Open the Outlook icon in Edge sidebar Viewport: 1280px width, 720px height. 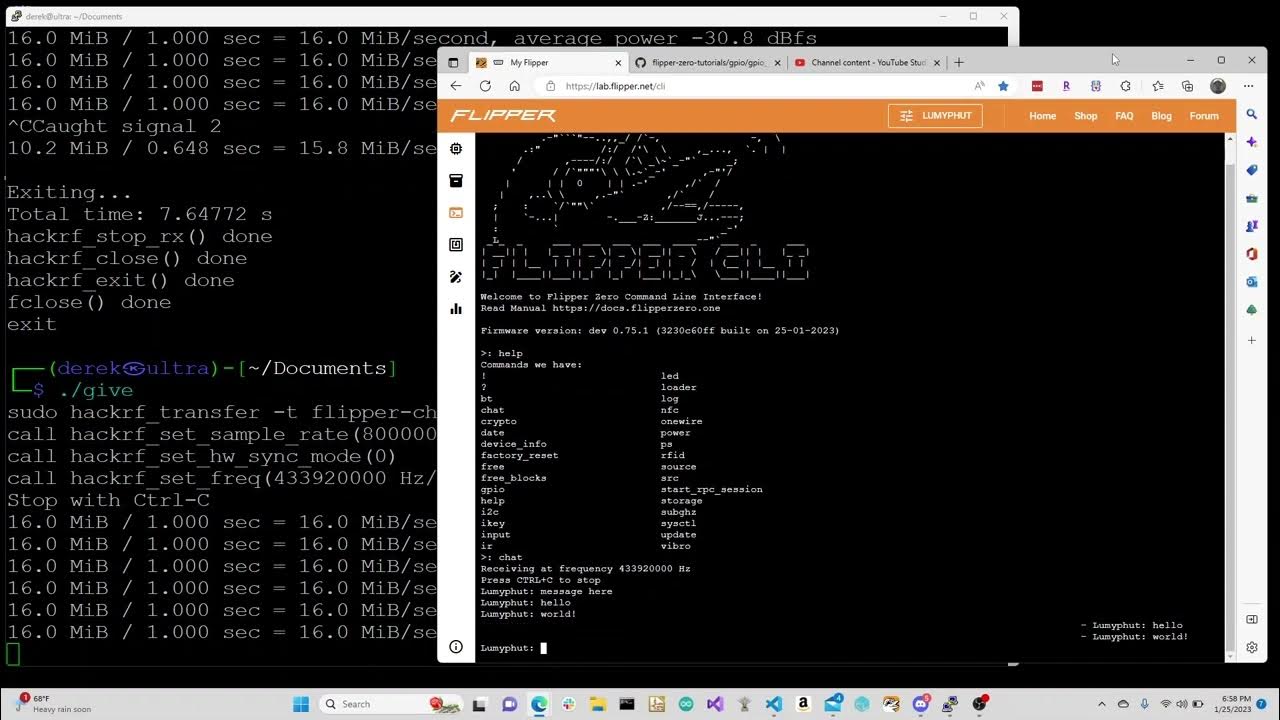click(x=1251, y=282)
